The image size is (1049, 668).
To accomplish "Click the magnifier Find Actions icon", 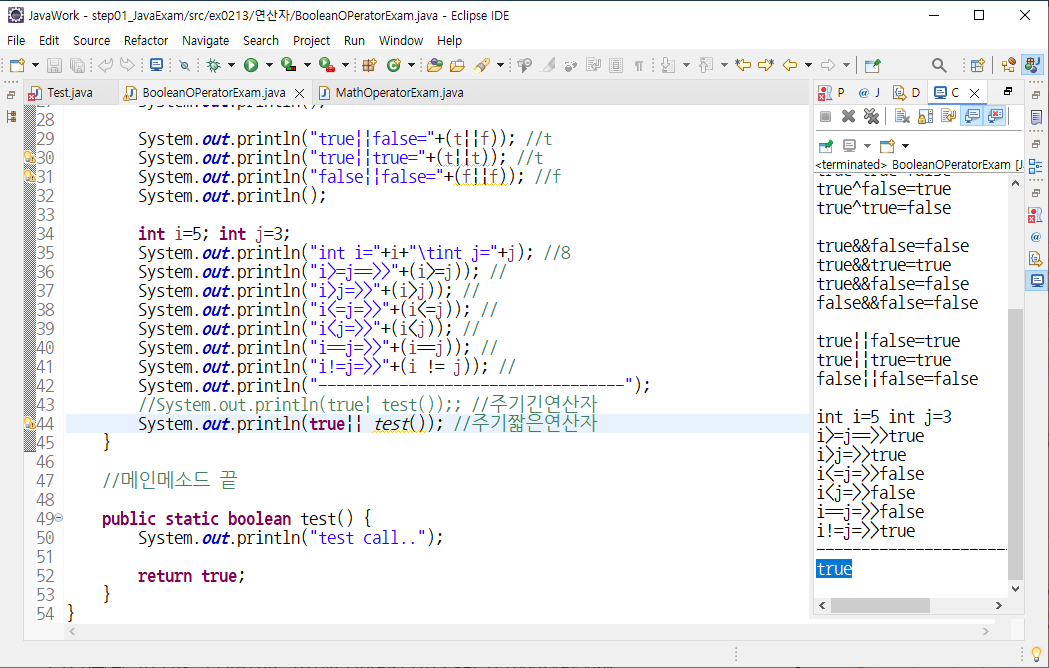I will click(x=939, y=65).
